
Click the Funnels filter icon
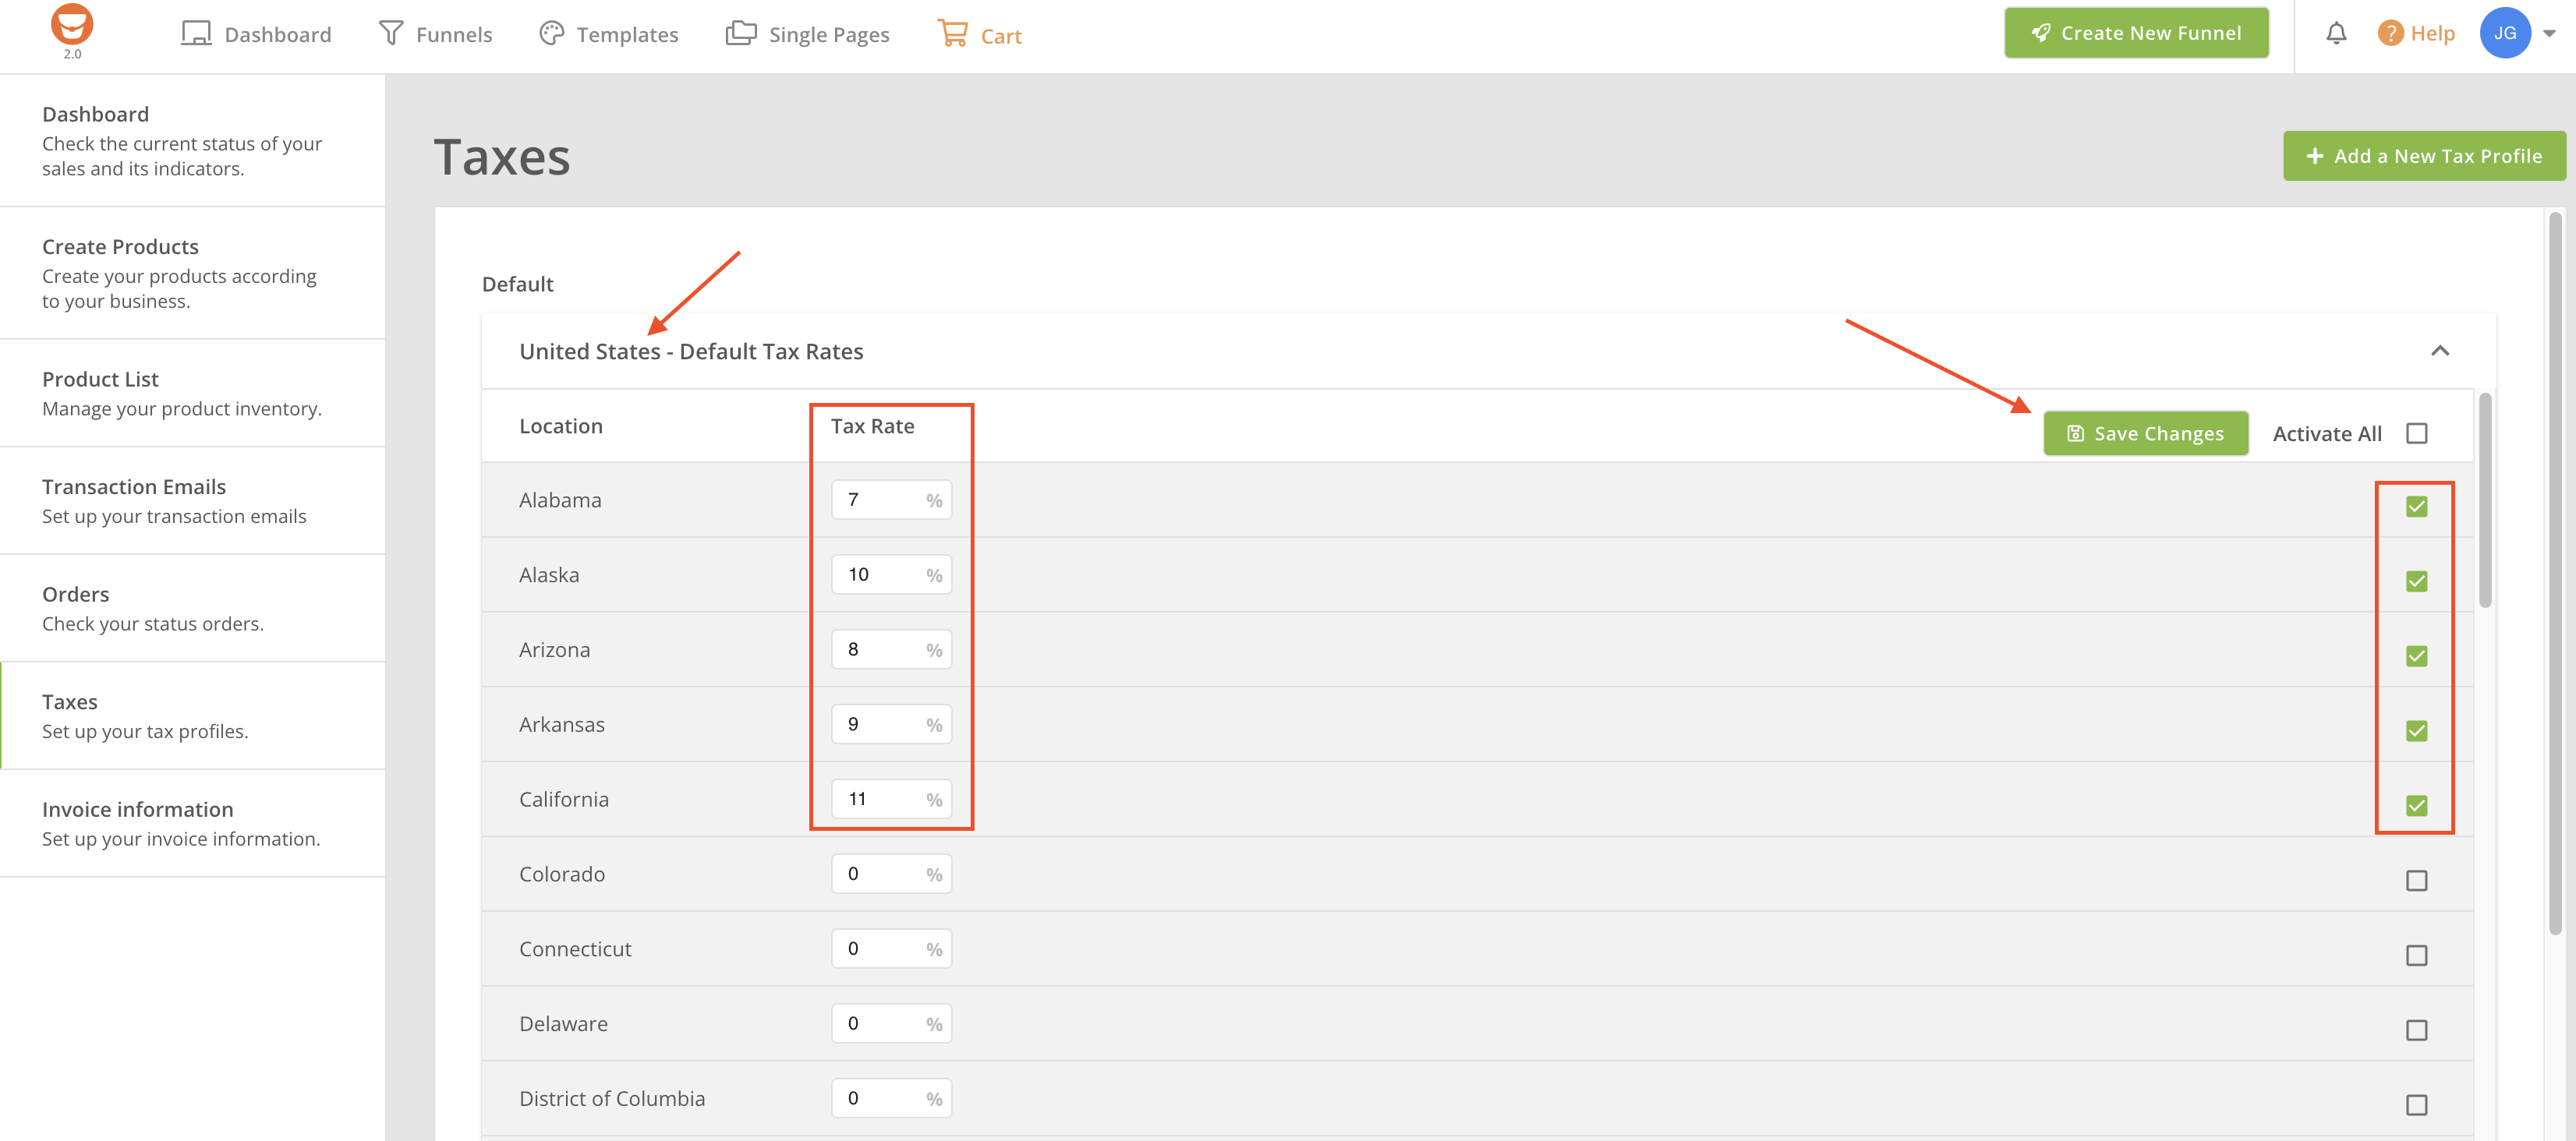tap(391, 34)
